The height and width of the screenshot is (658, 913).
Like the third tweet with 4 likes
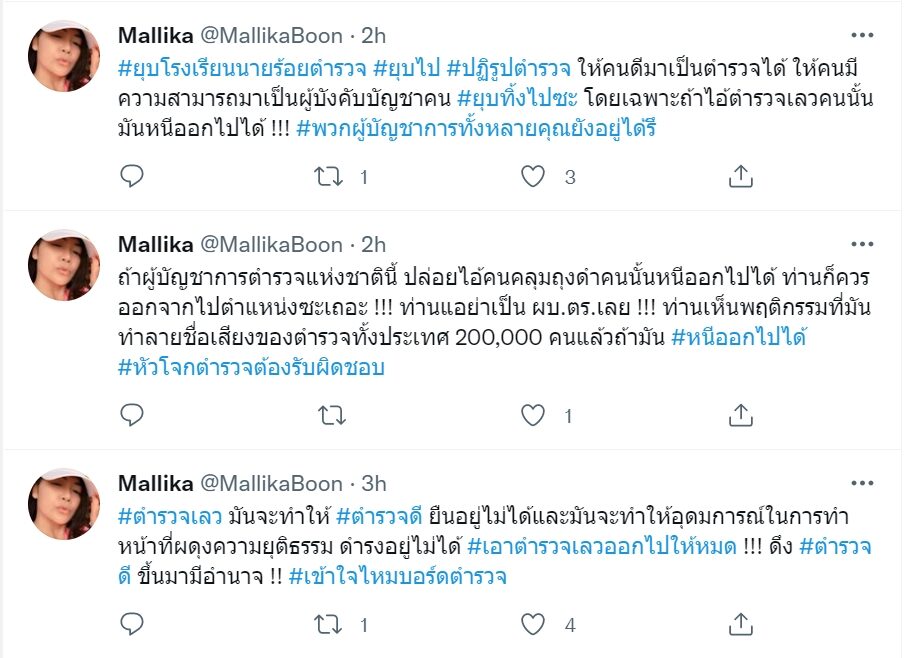coord(534,625)
